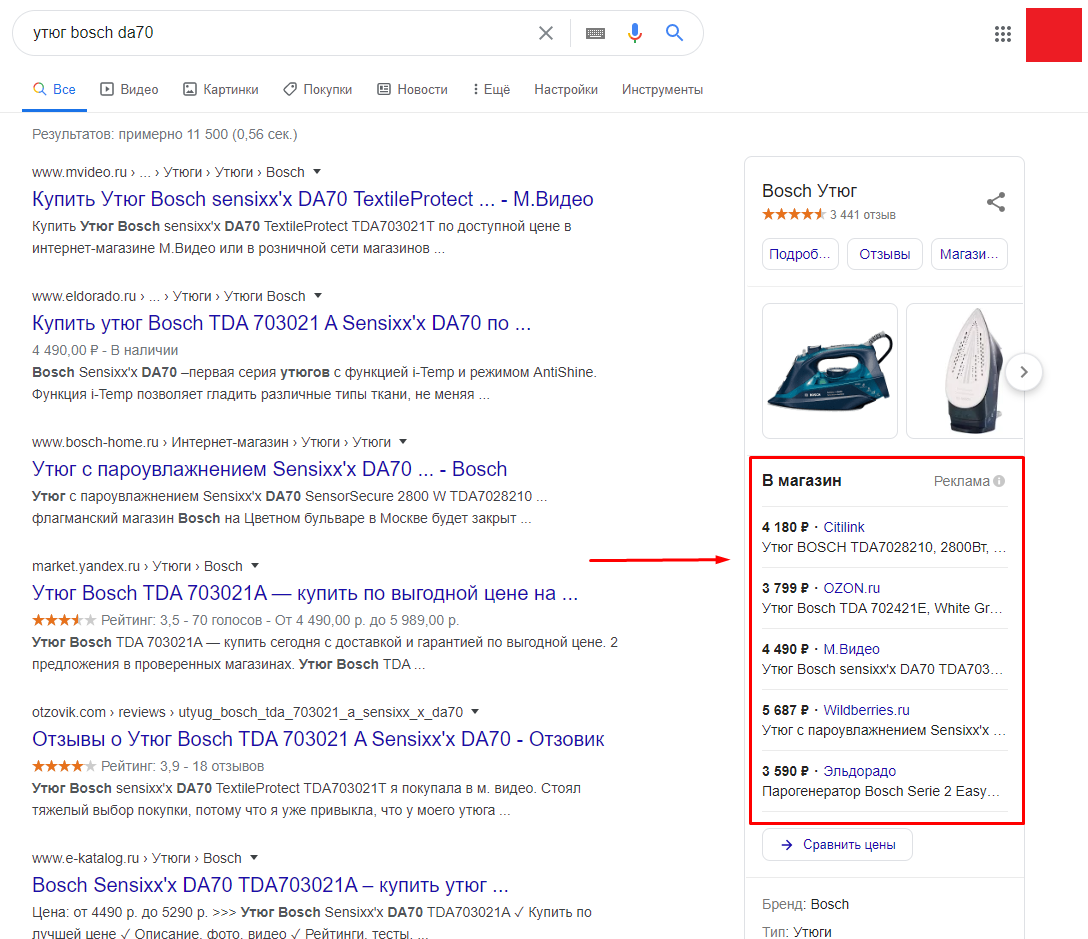
Task: Switch to the Видео tab
Action: pos(129,90)
